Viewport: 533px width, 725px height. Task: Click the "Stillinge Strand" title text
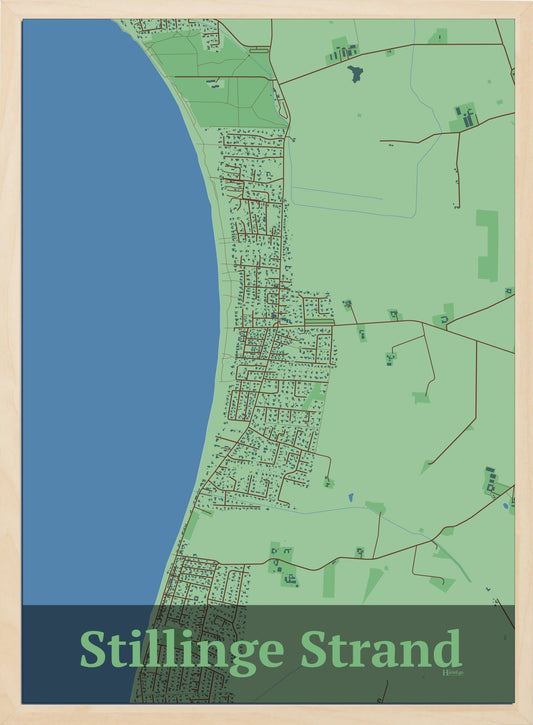pos(271,651)
